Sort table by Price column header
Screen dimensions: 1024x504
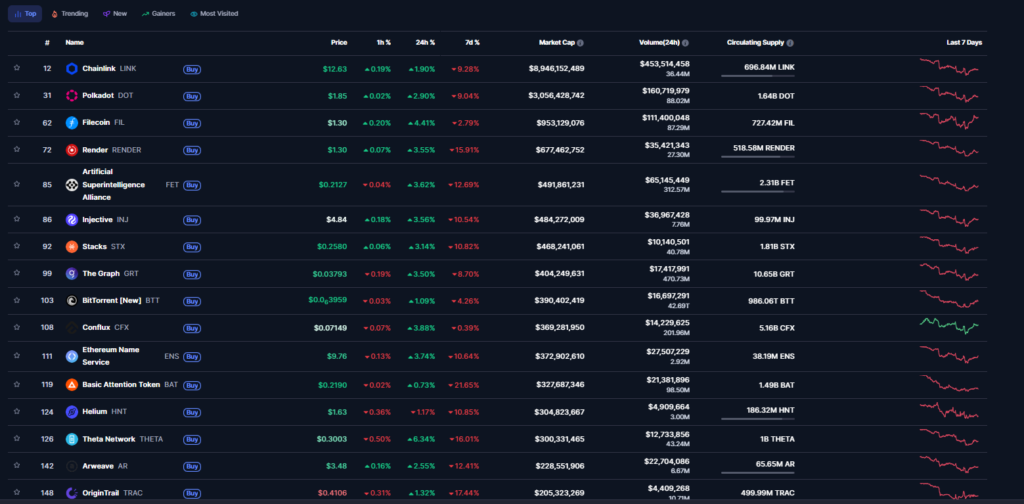click(x=339, y=42)
